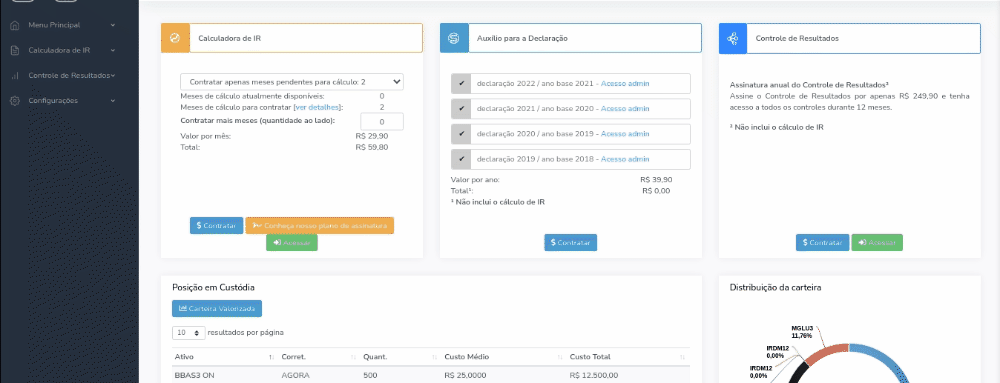This screenshot has height=383, width=1000.
Task: Click the Contratar mais meses quantity field
Action: click(382, 121)
